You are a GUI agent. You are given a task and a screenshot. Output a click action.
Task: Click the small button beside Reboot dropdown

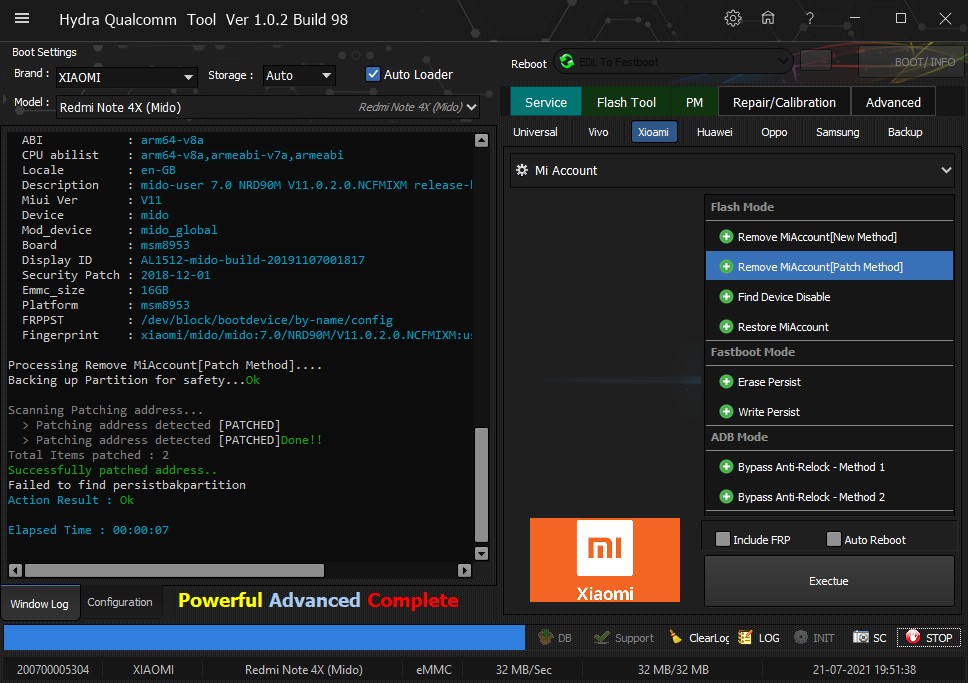pos(816,61)
